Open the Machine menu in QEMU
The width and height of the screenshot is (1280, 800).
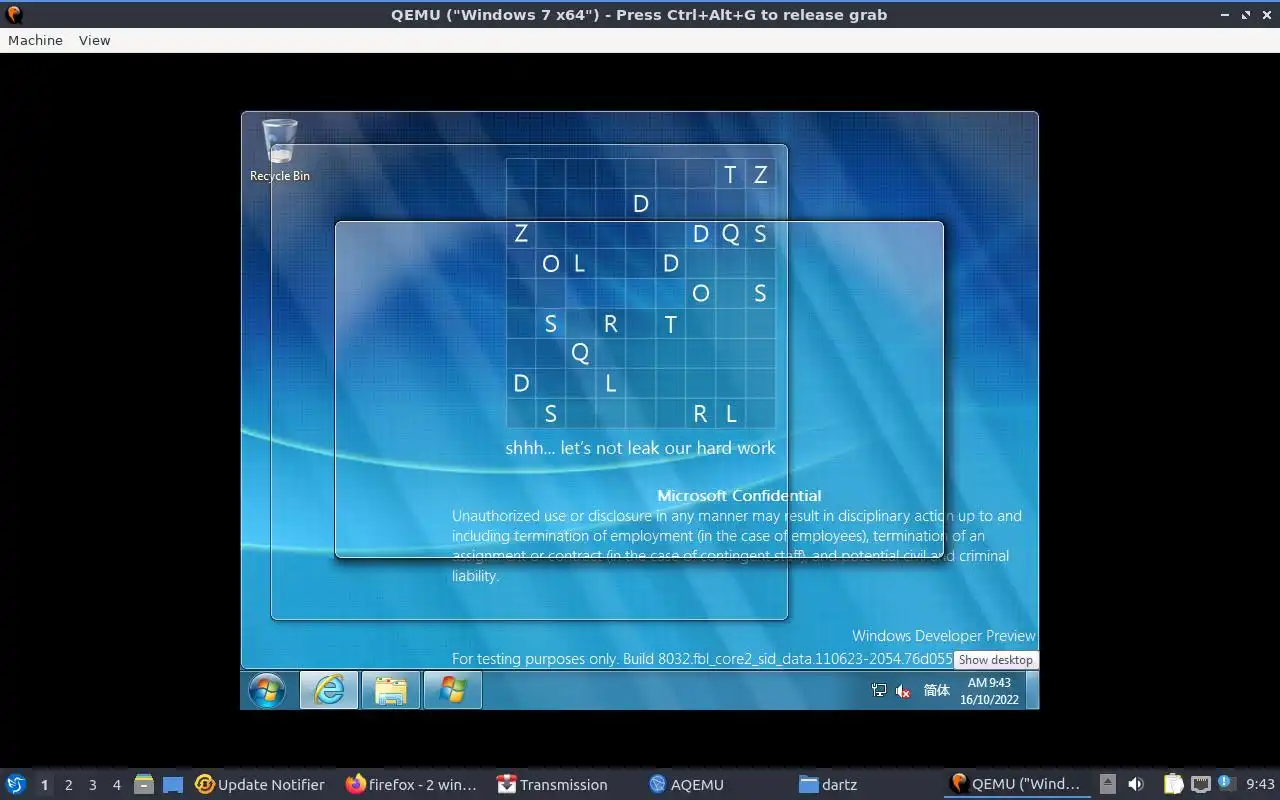pos(35,40)
